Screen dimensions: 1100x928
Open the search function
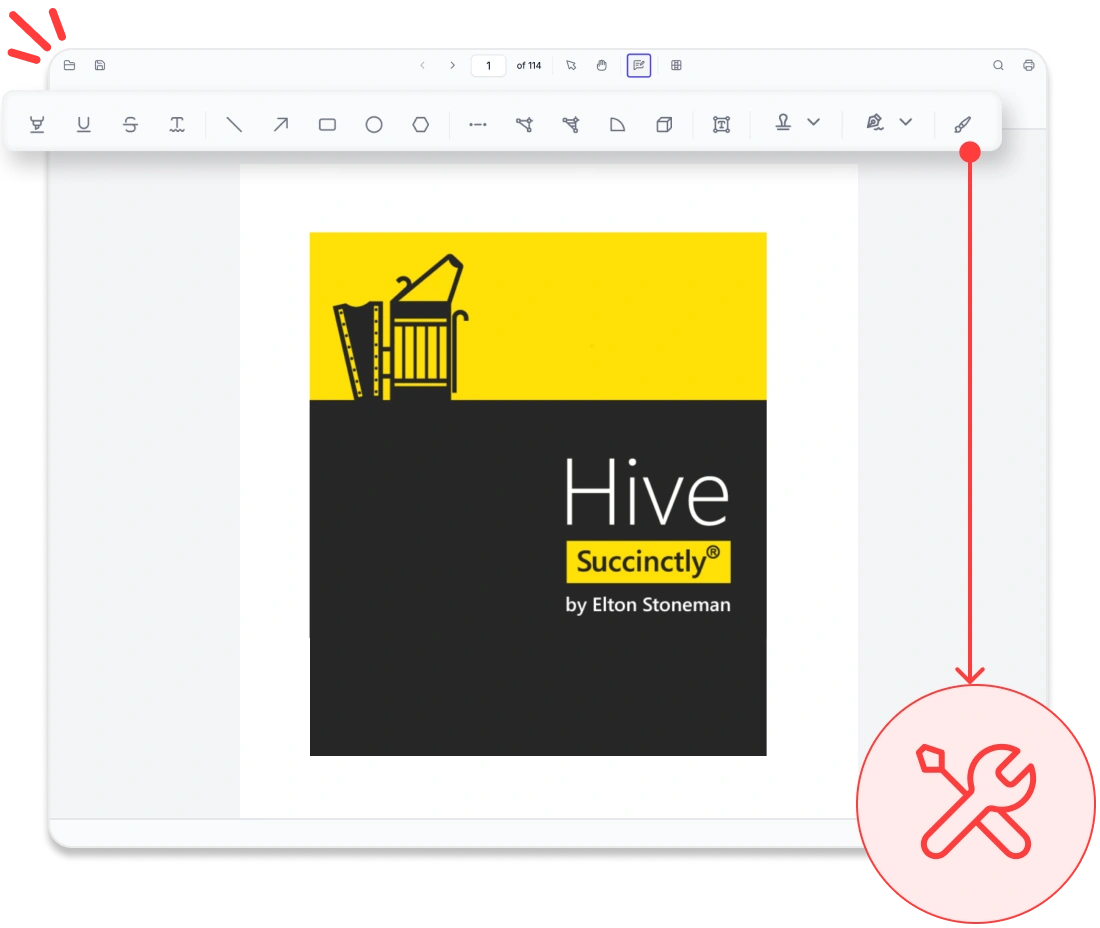(x=998, y=65)
